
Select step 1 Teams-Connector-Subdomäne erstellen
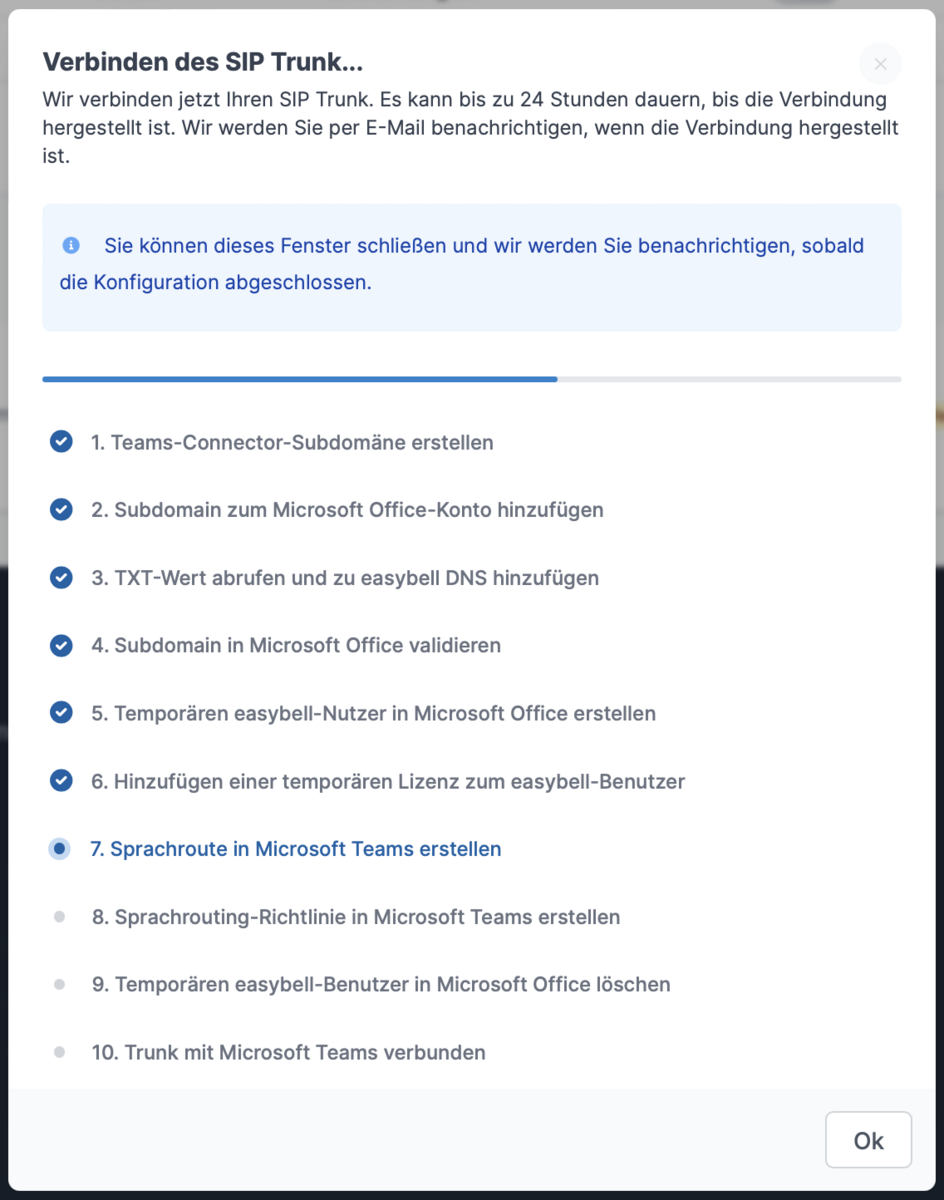[x=292, y=442]
